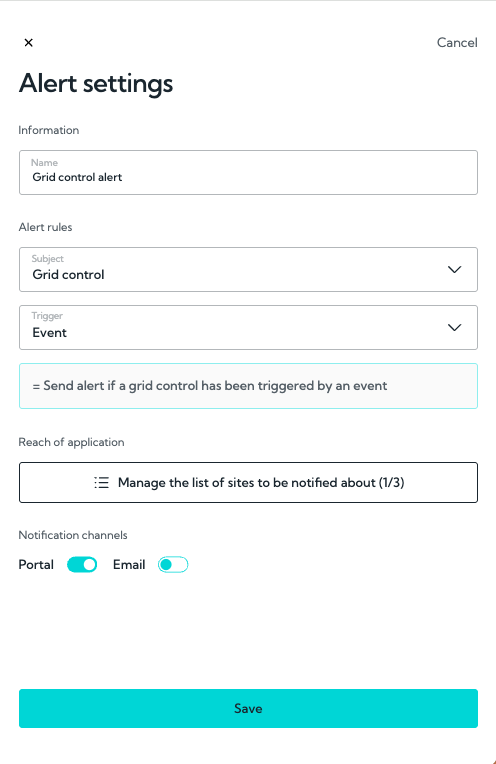Save the alert settings

click(248, 708)
